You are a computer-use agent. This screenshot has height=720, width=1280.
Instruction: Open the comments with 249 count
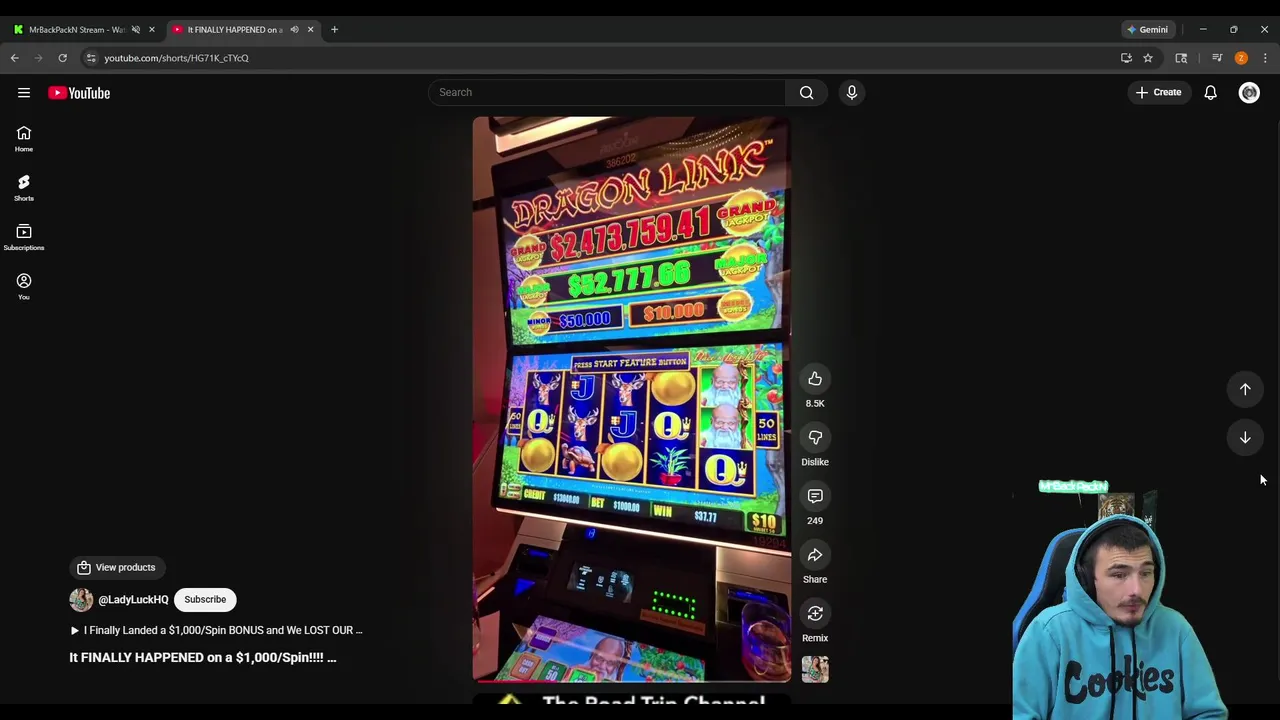[815, 496]
